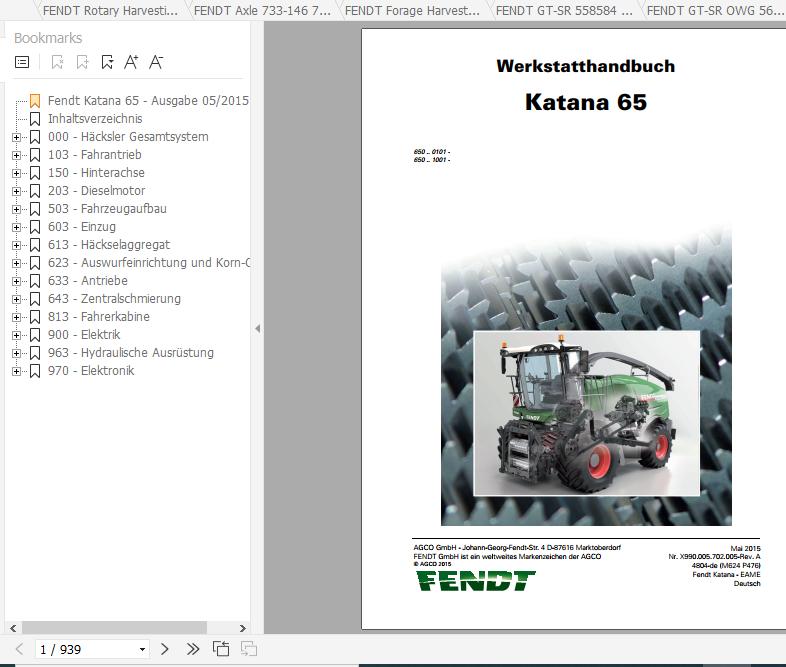Expand the 643 - Zentralschmierung bookmark
The height and width of the screenshot is (667, 786).
tap(17, 300)
